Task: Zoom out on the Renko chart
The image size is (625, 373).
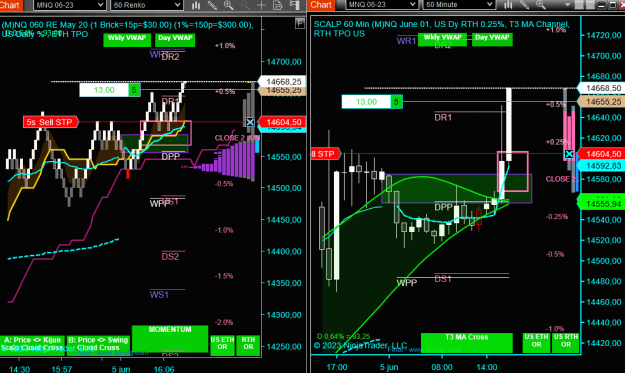Action: pos(245,5)
